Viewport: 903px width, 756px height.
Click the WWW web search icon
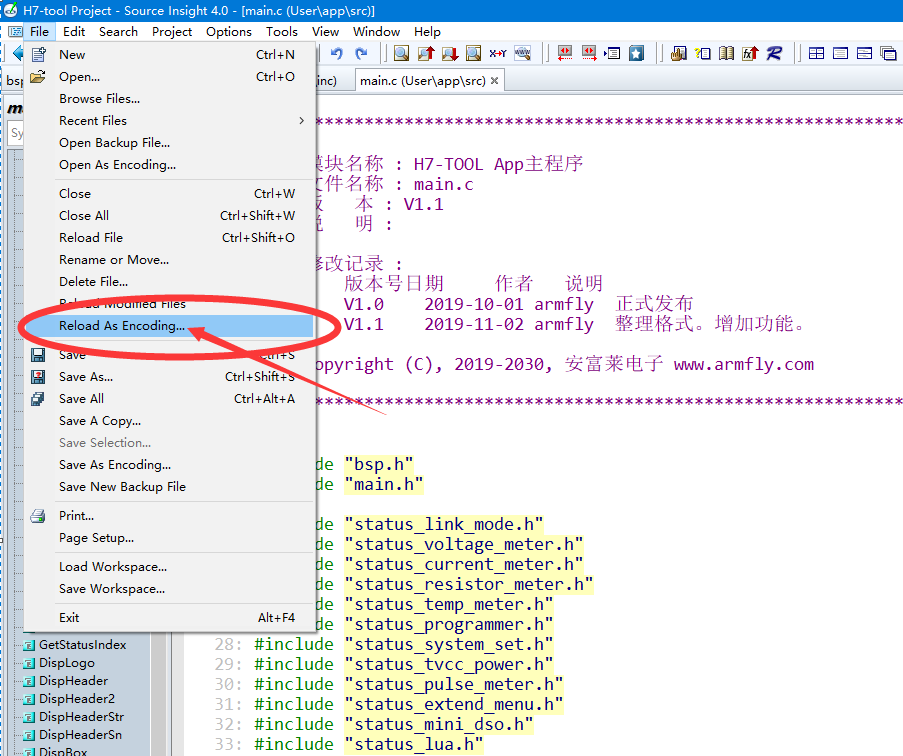[x=522, y=54]
